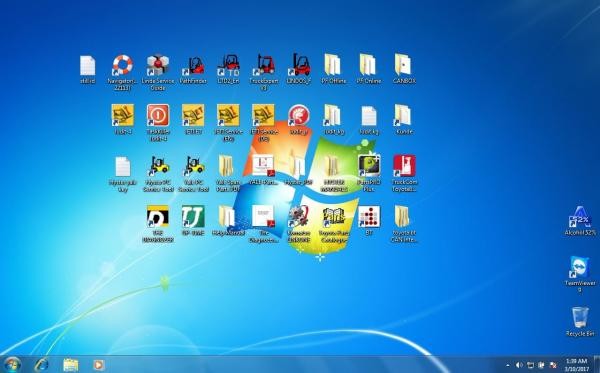Open the CANBOX folder
This screenshot has height=373, width=600.
point(404,68)
